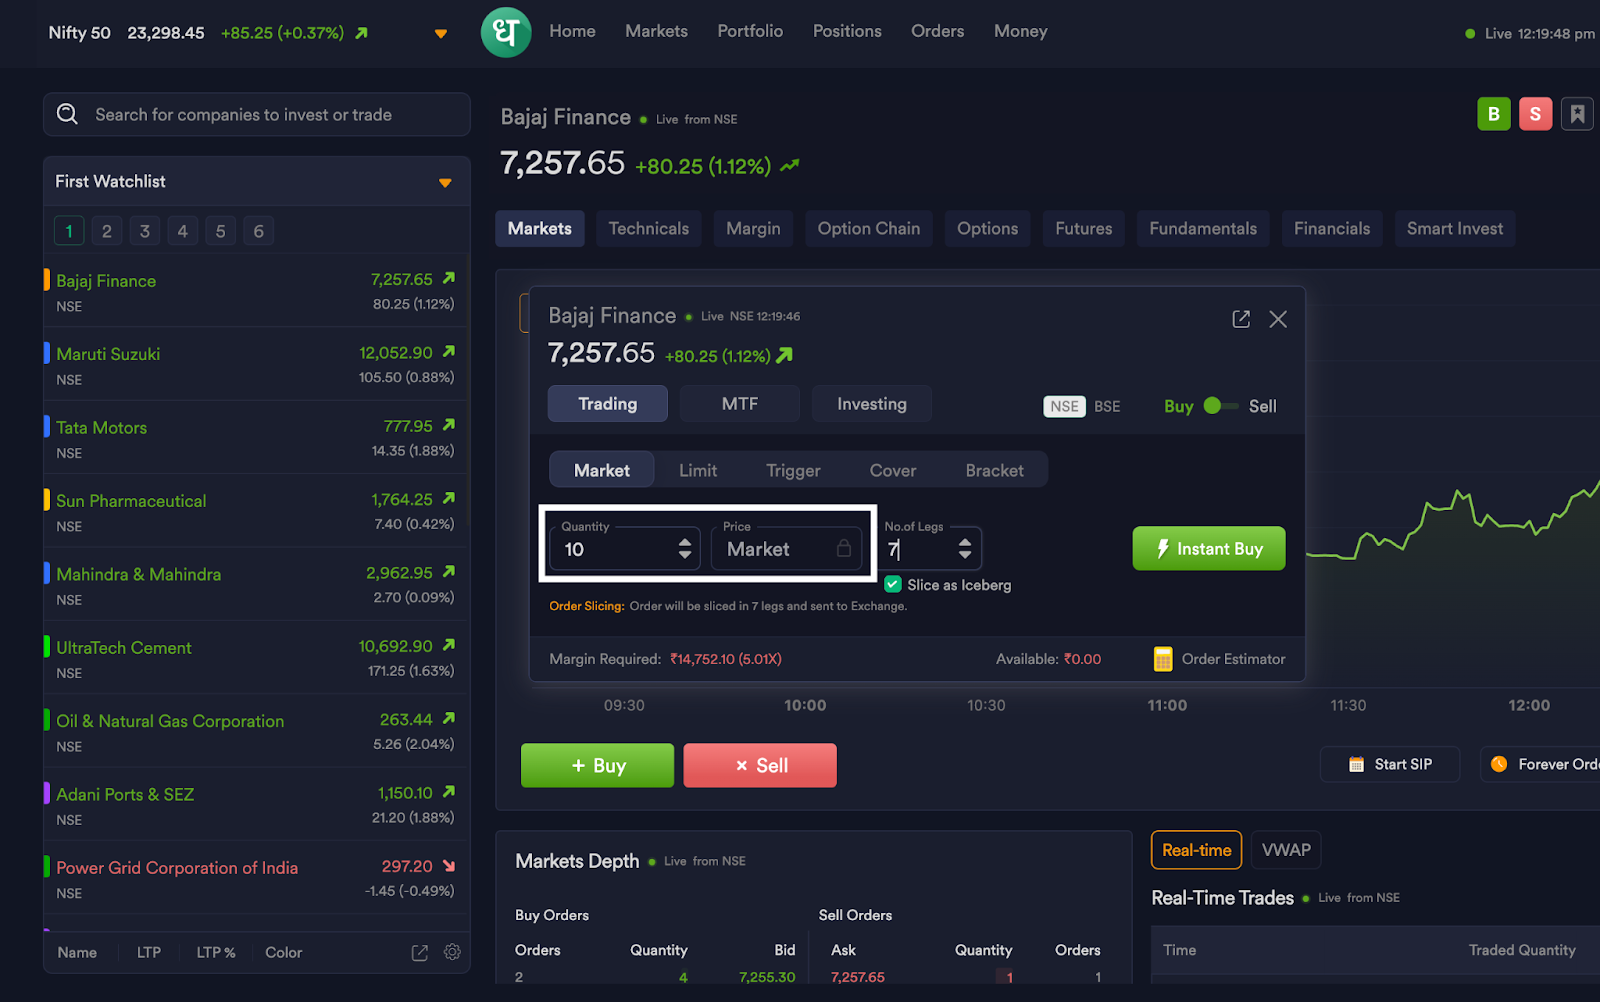The height and width of the screenshot is (1002, 1600).
Task: Switch to watchlist number 6
Action: [x=258, y=231]
